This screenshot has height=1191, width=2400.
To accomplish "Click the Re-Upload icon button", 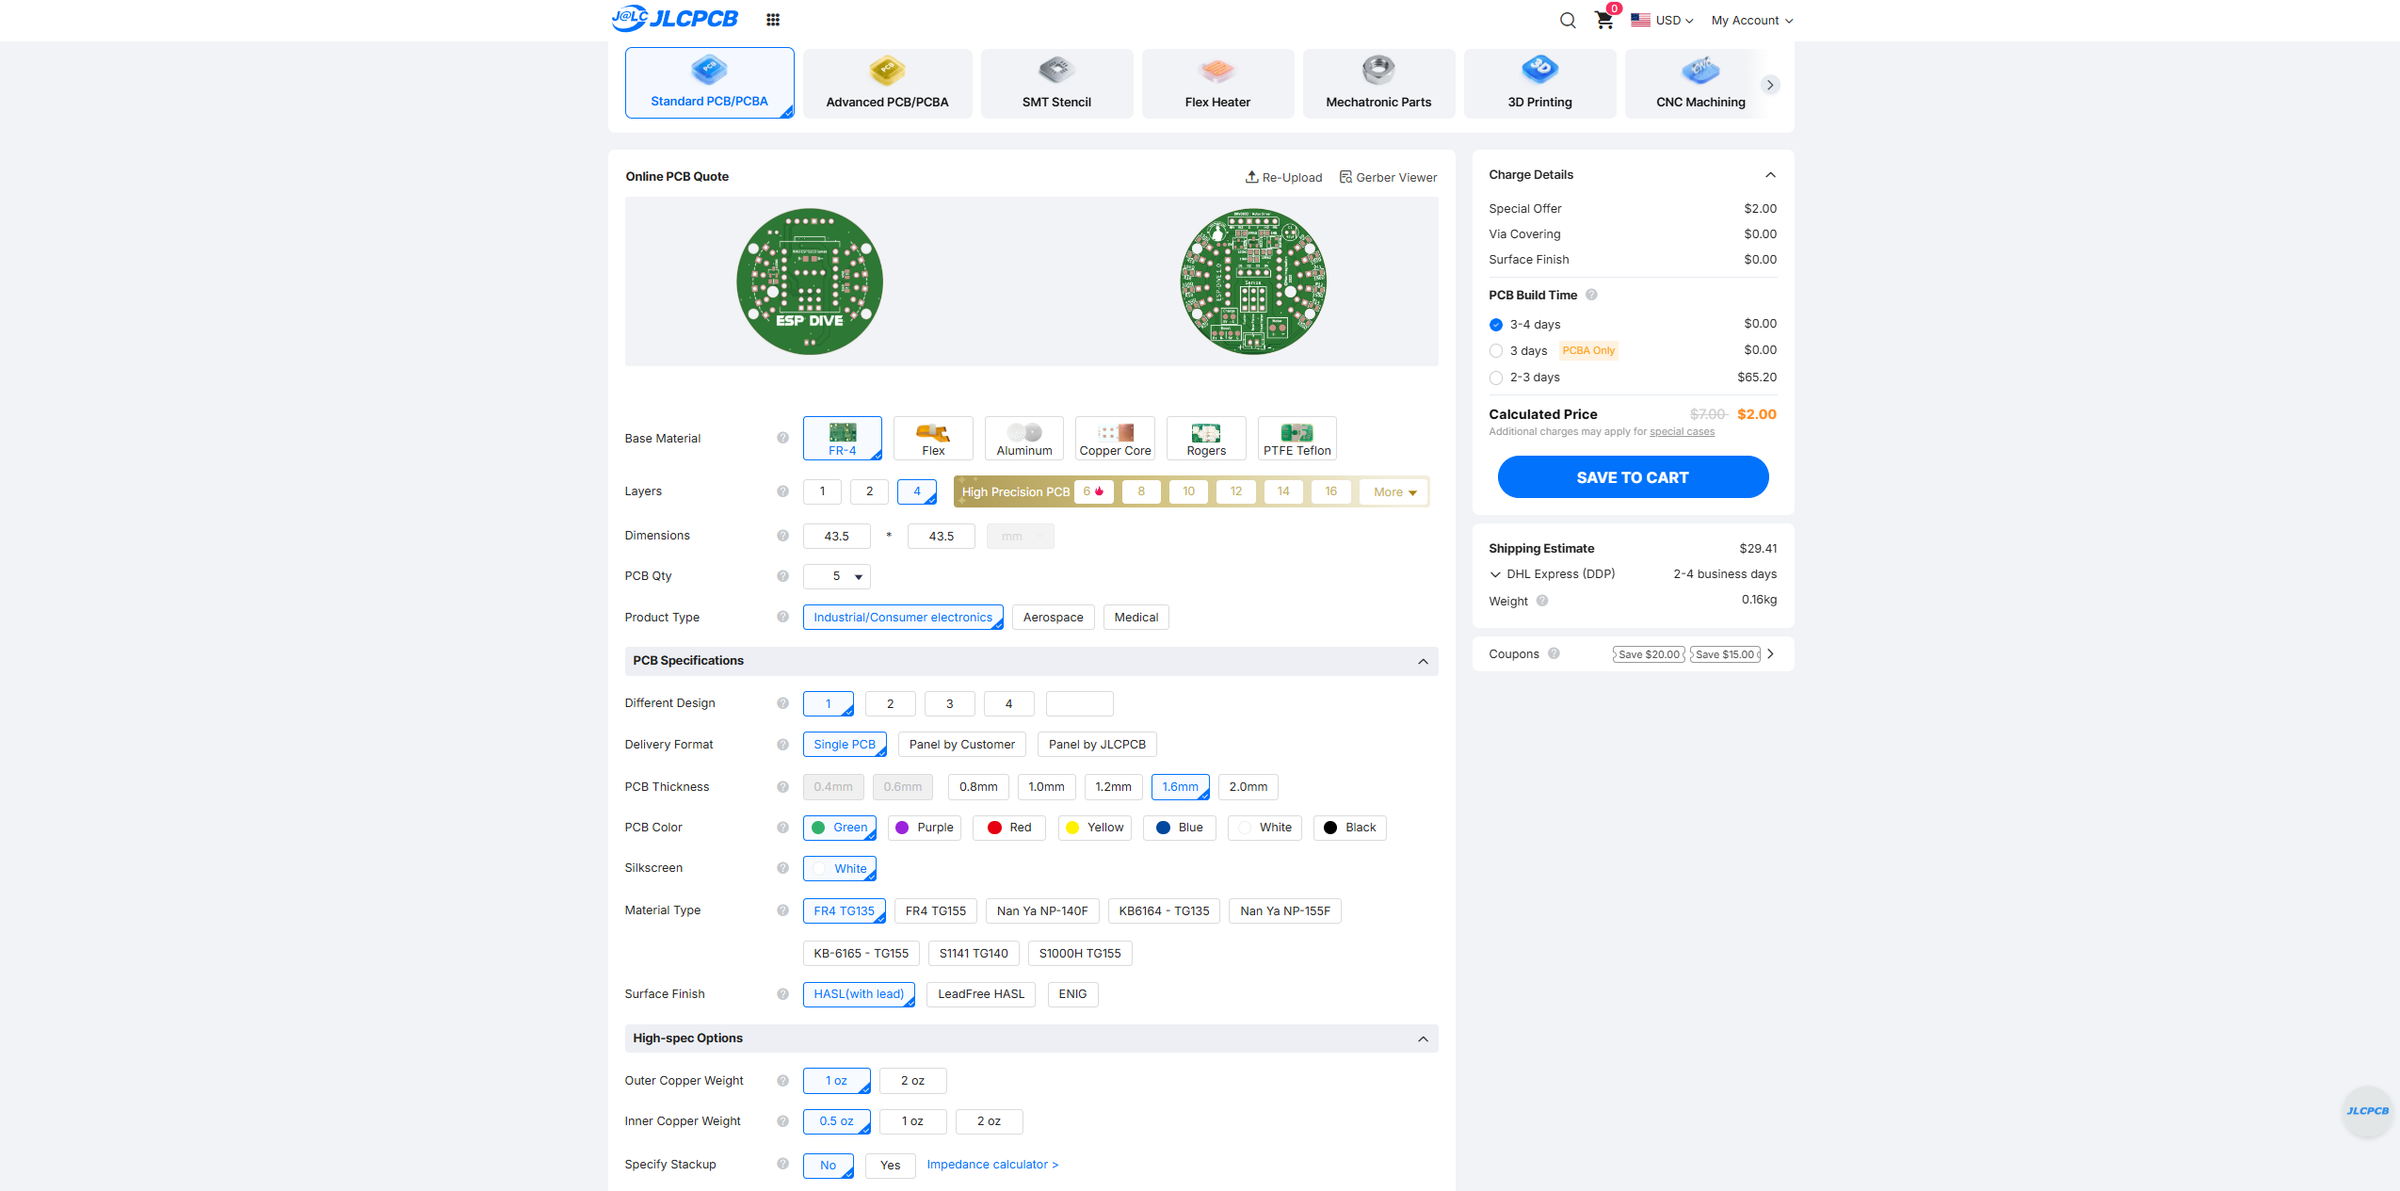I will [x=1283, y=177].
